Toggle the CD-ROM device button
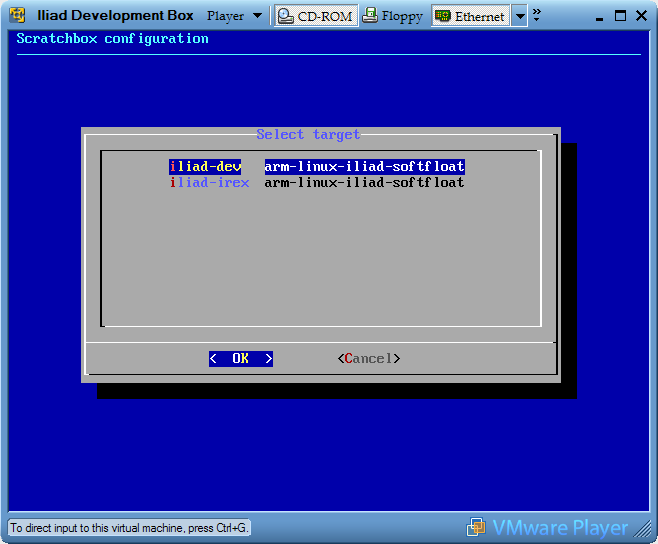Screen dimensions: 658x544 (x=316, y=16)
